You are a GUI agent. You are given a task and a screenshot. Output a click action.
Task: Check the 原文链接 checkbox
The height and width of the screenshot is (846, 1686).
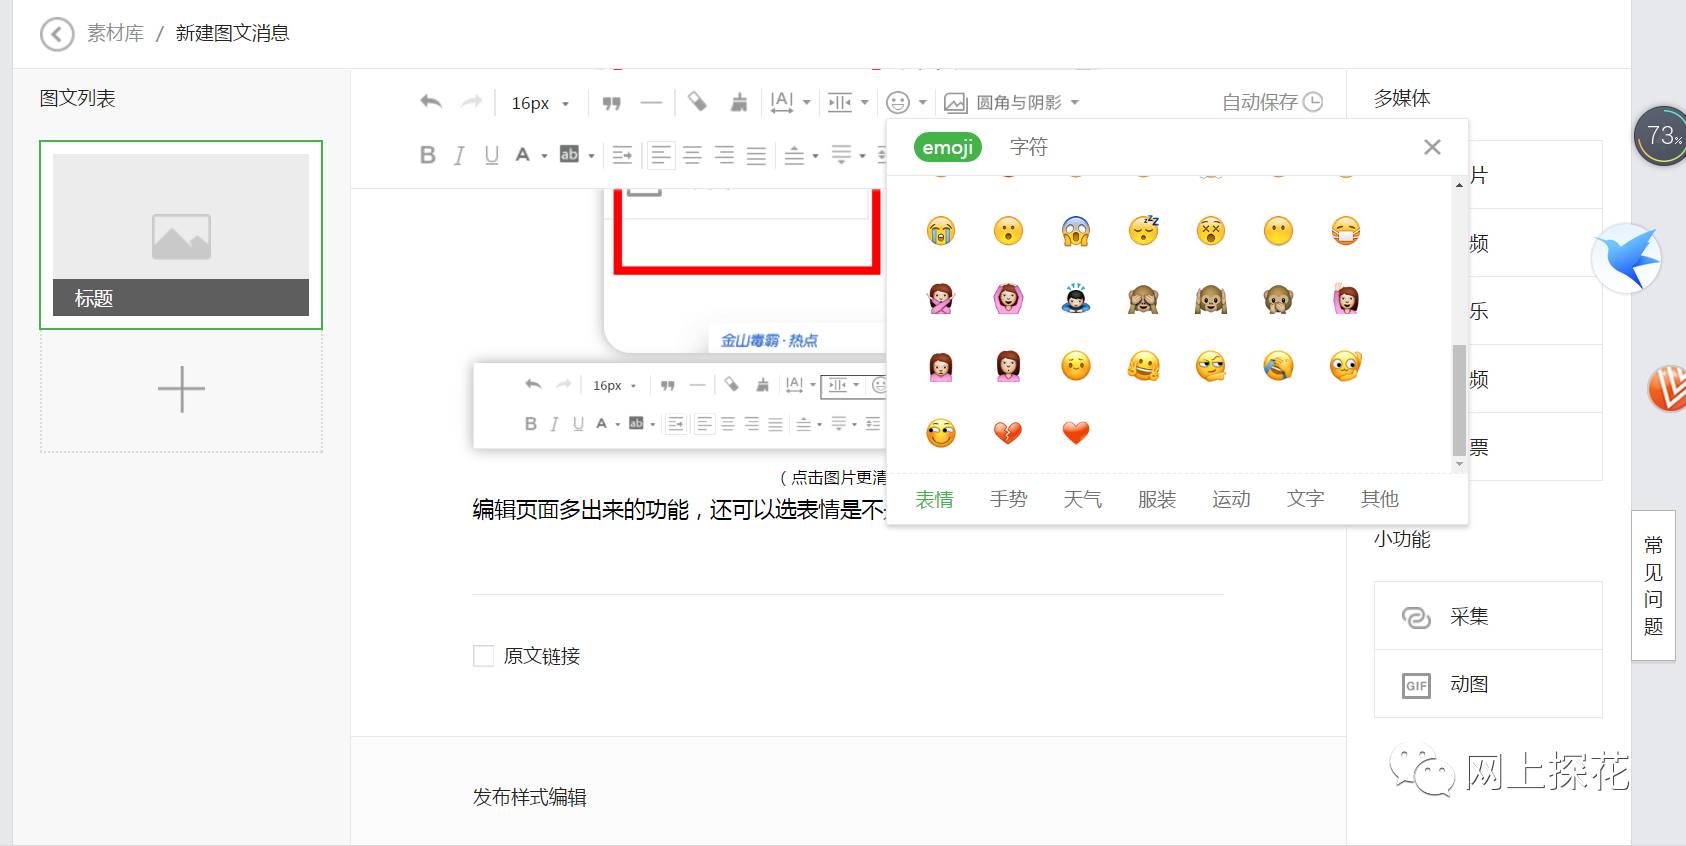(484, 656)
